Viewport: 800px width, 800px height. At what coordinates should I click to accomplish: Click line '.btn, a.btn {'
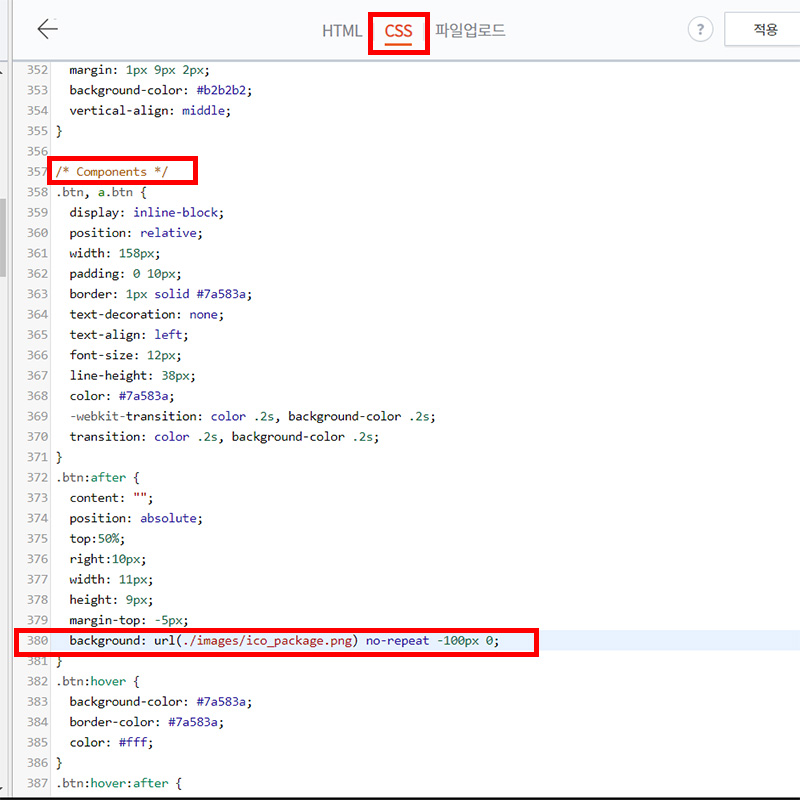coord(102,192)
